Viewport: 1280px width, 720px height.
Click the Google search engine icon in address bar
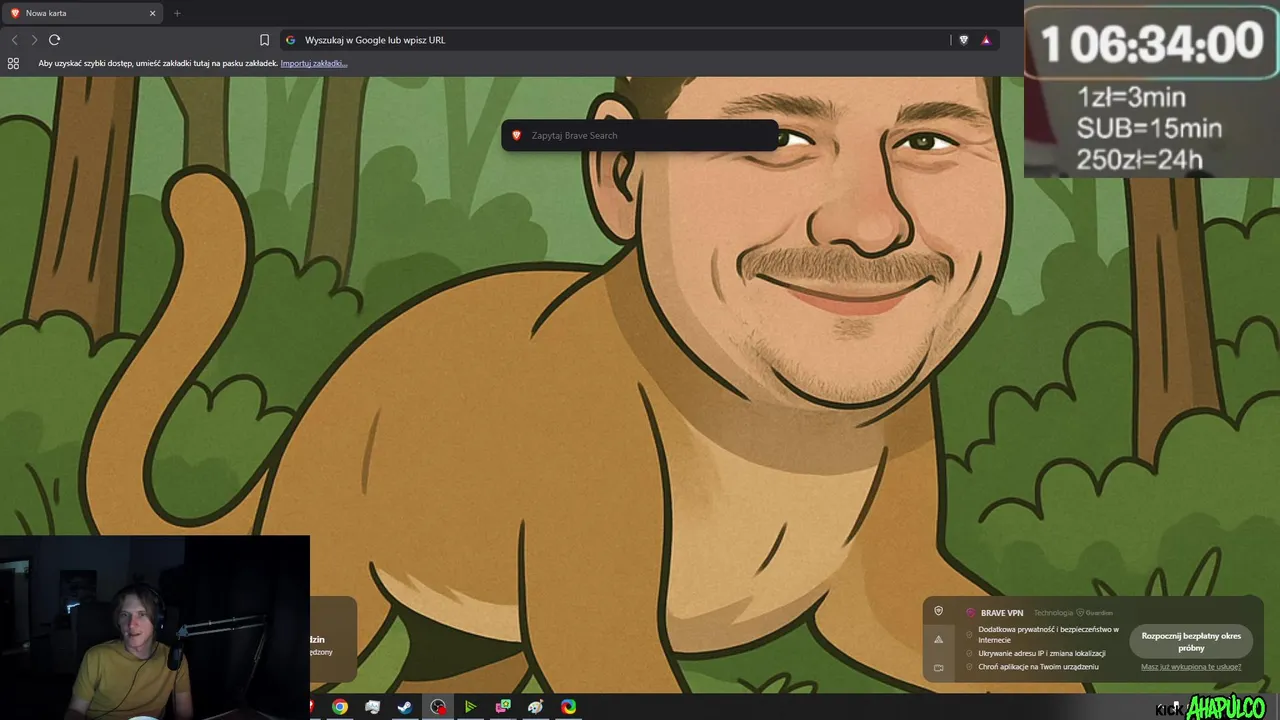point(291,40)
